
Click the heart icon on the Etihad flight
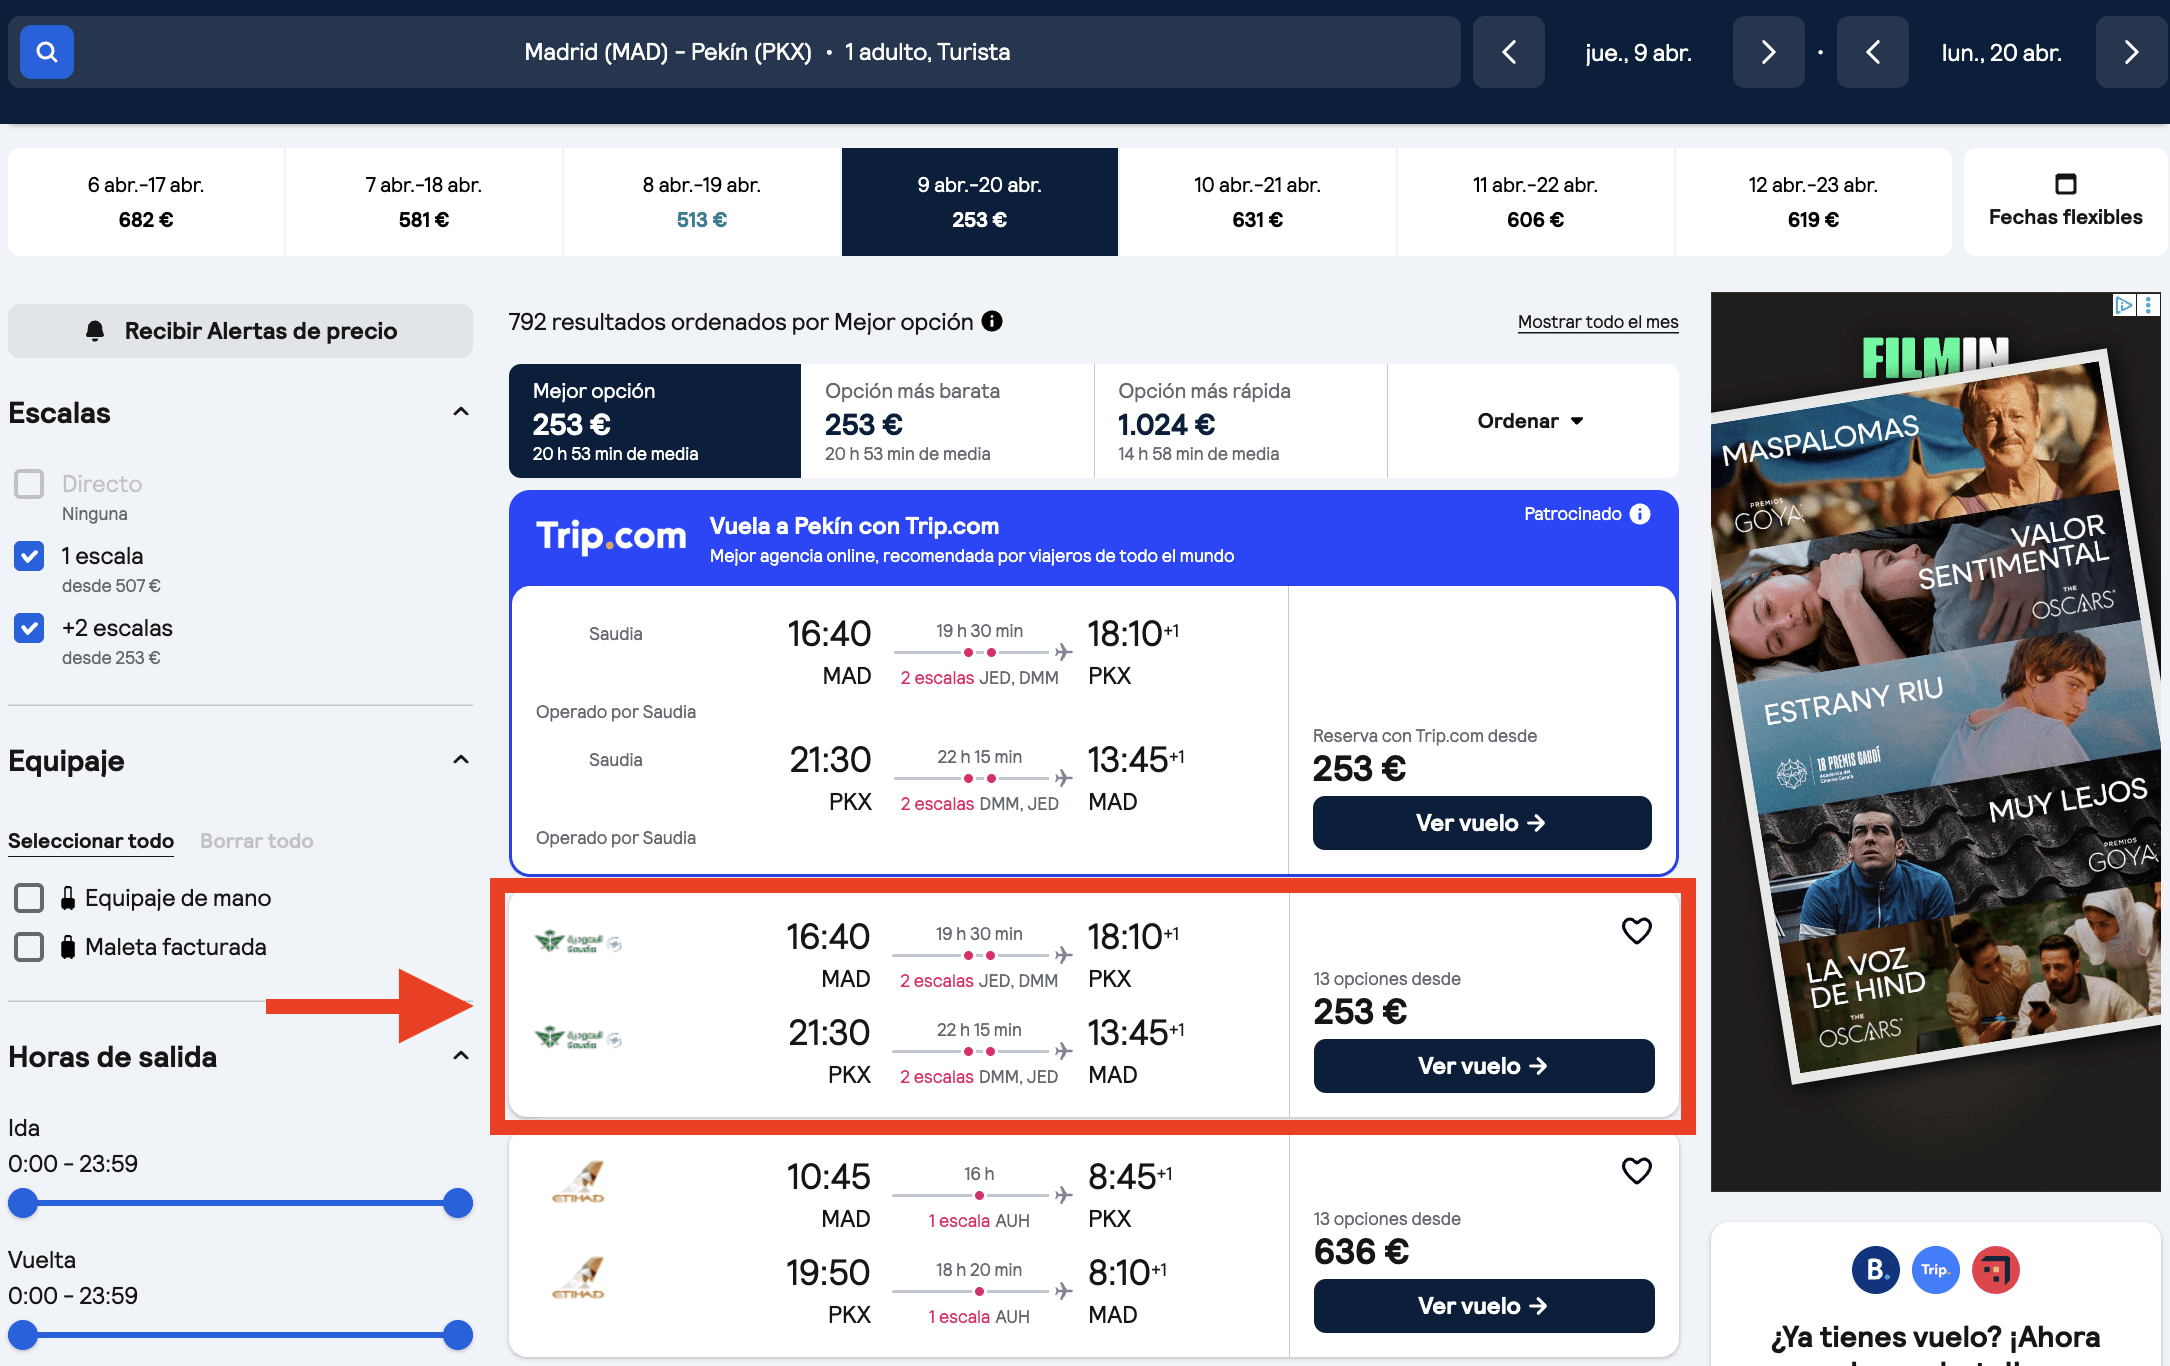tap(1636, 1170)
